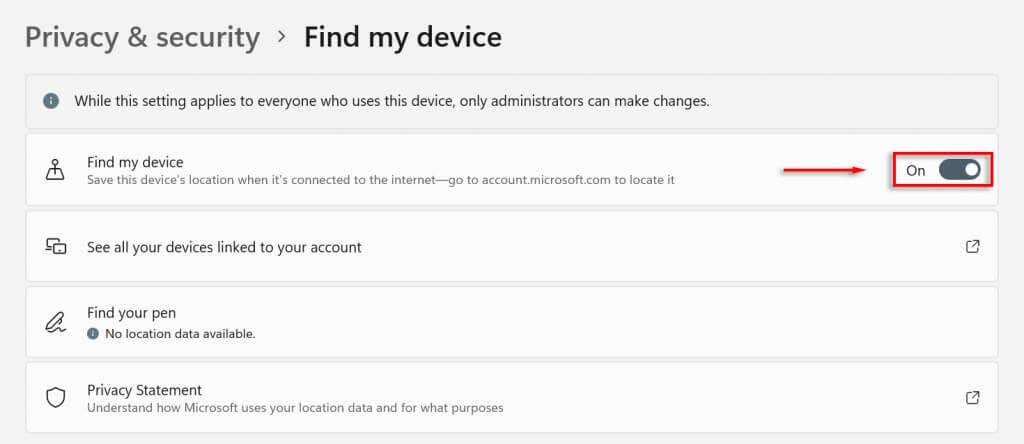Click the On label beside the switch
Screen dimensions: 1024x444
[916, 170]
